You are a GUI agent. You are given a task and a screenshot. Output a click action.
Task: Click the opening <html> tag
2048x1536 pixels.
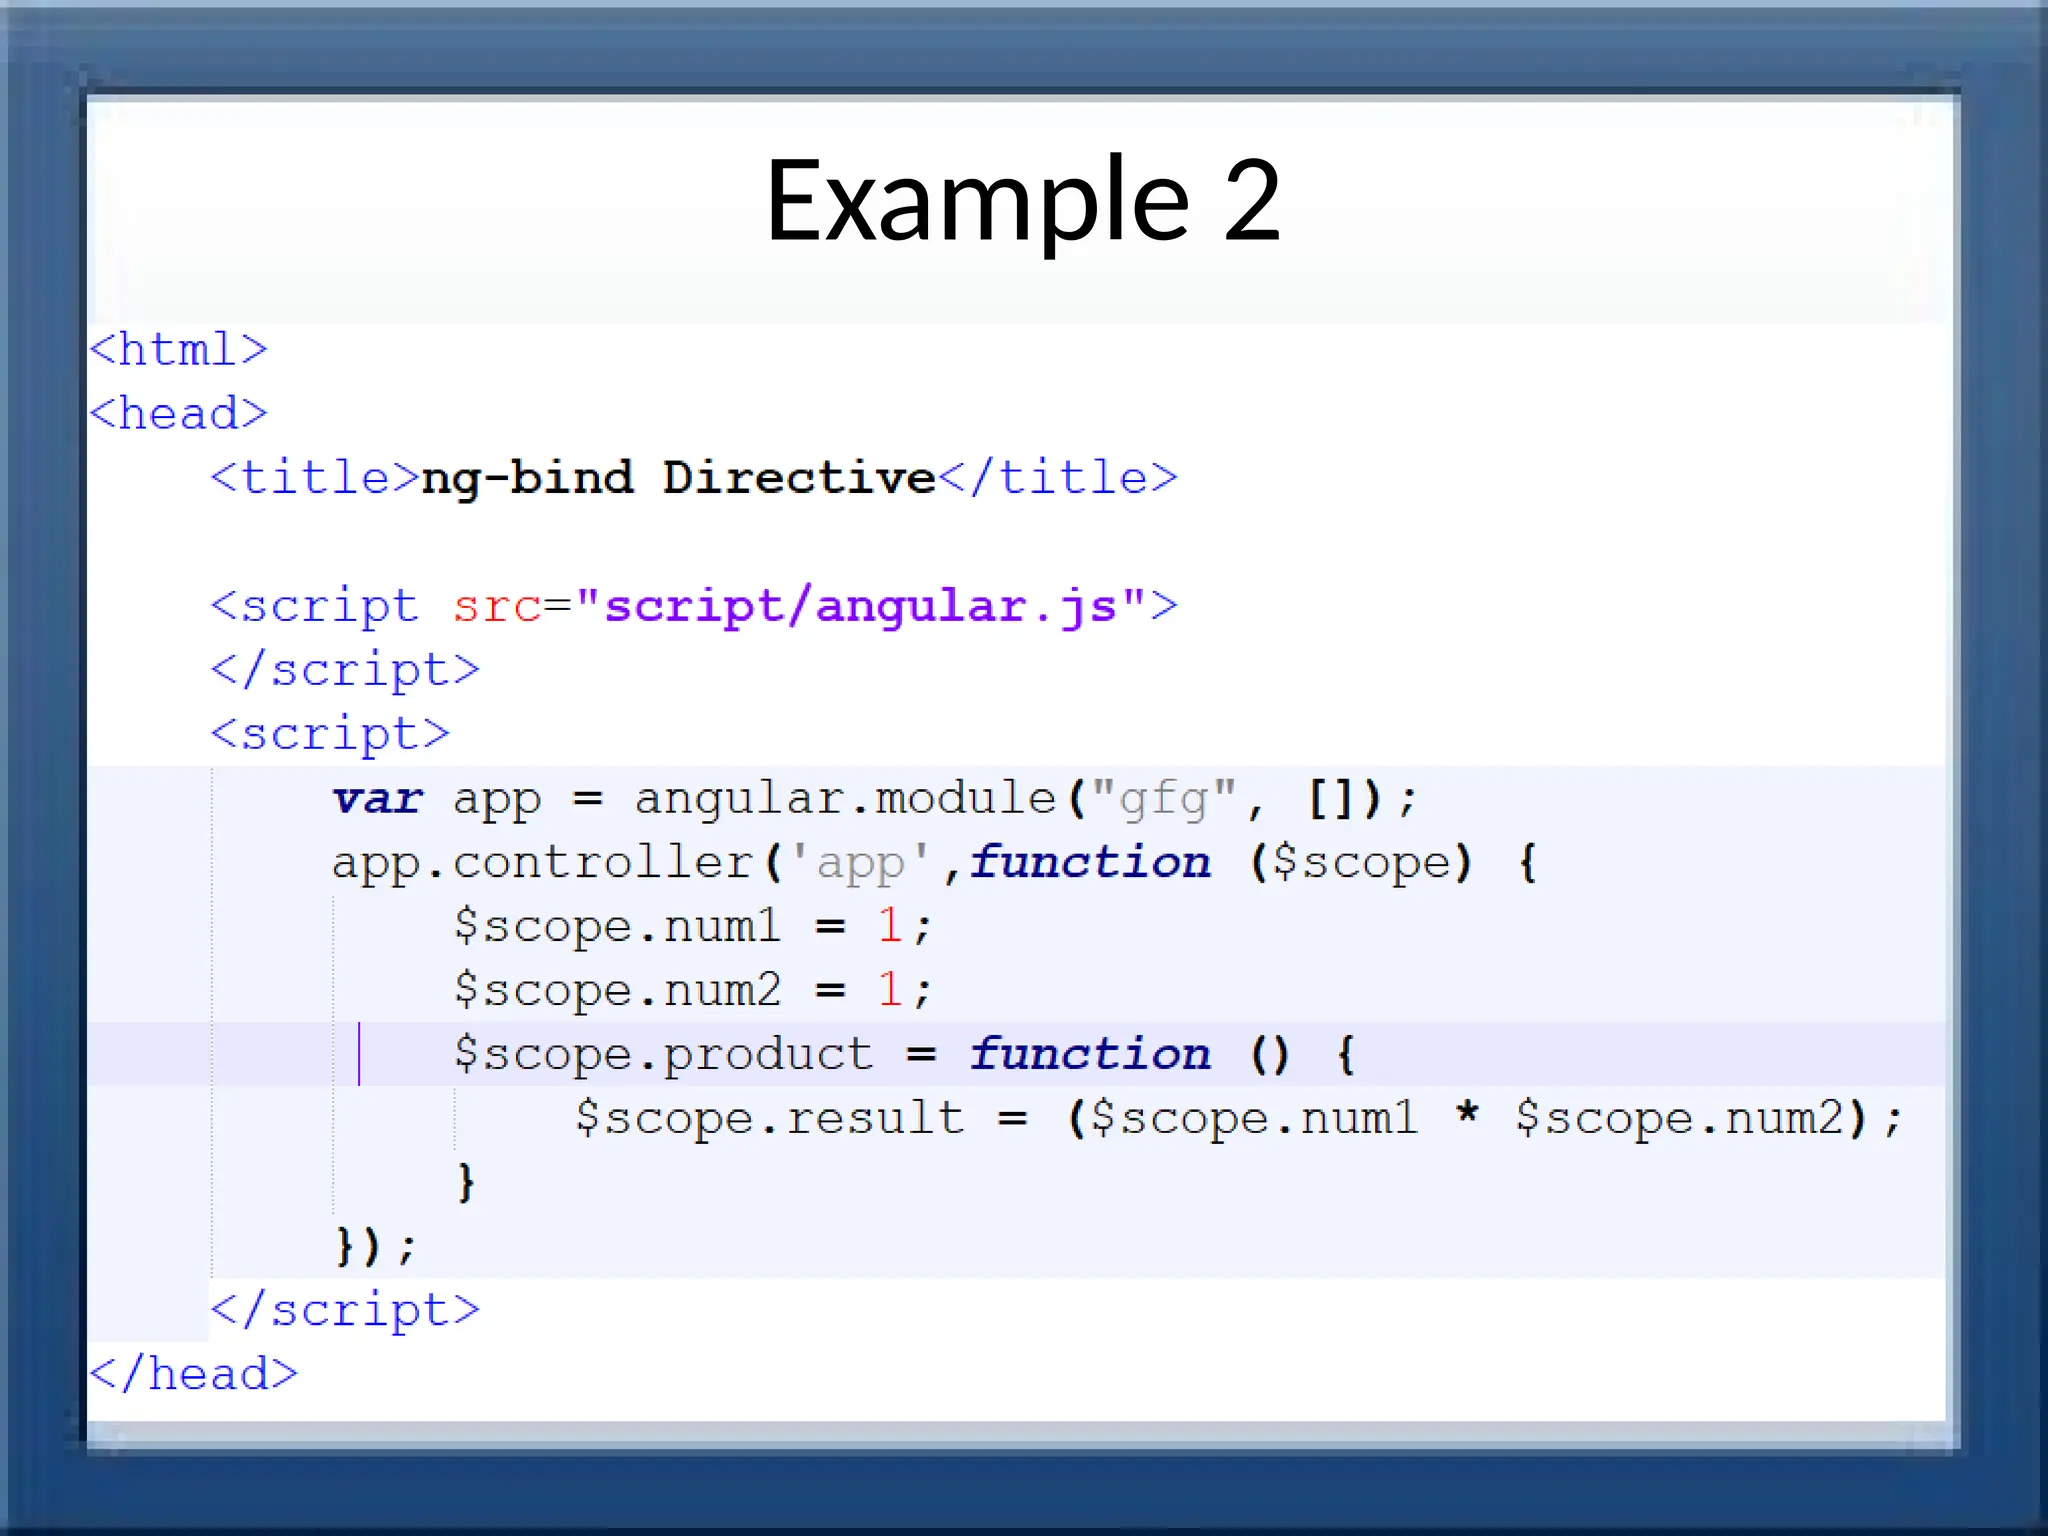point(179,350)
